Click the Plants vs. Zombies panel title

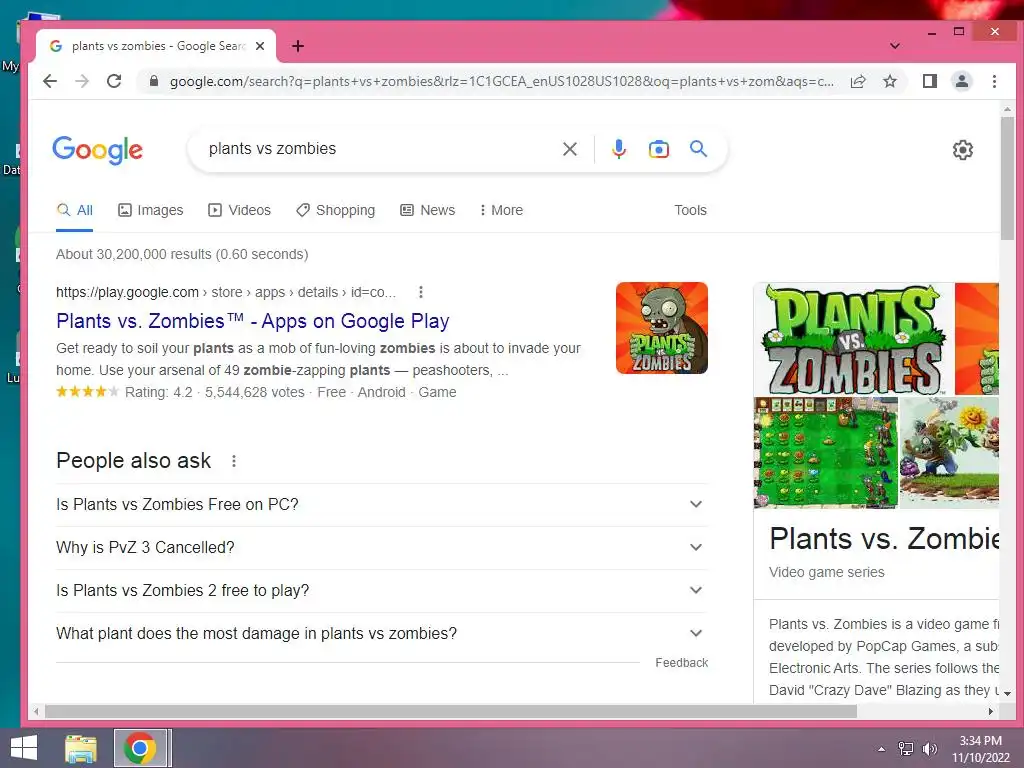[x=884, y=539]
